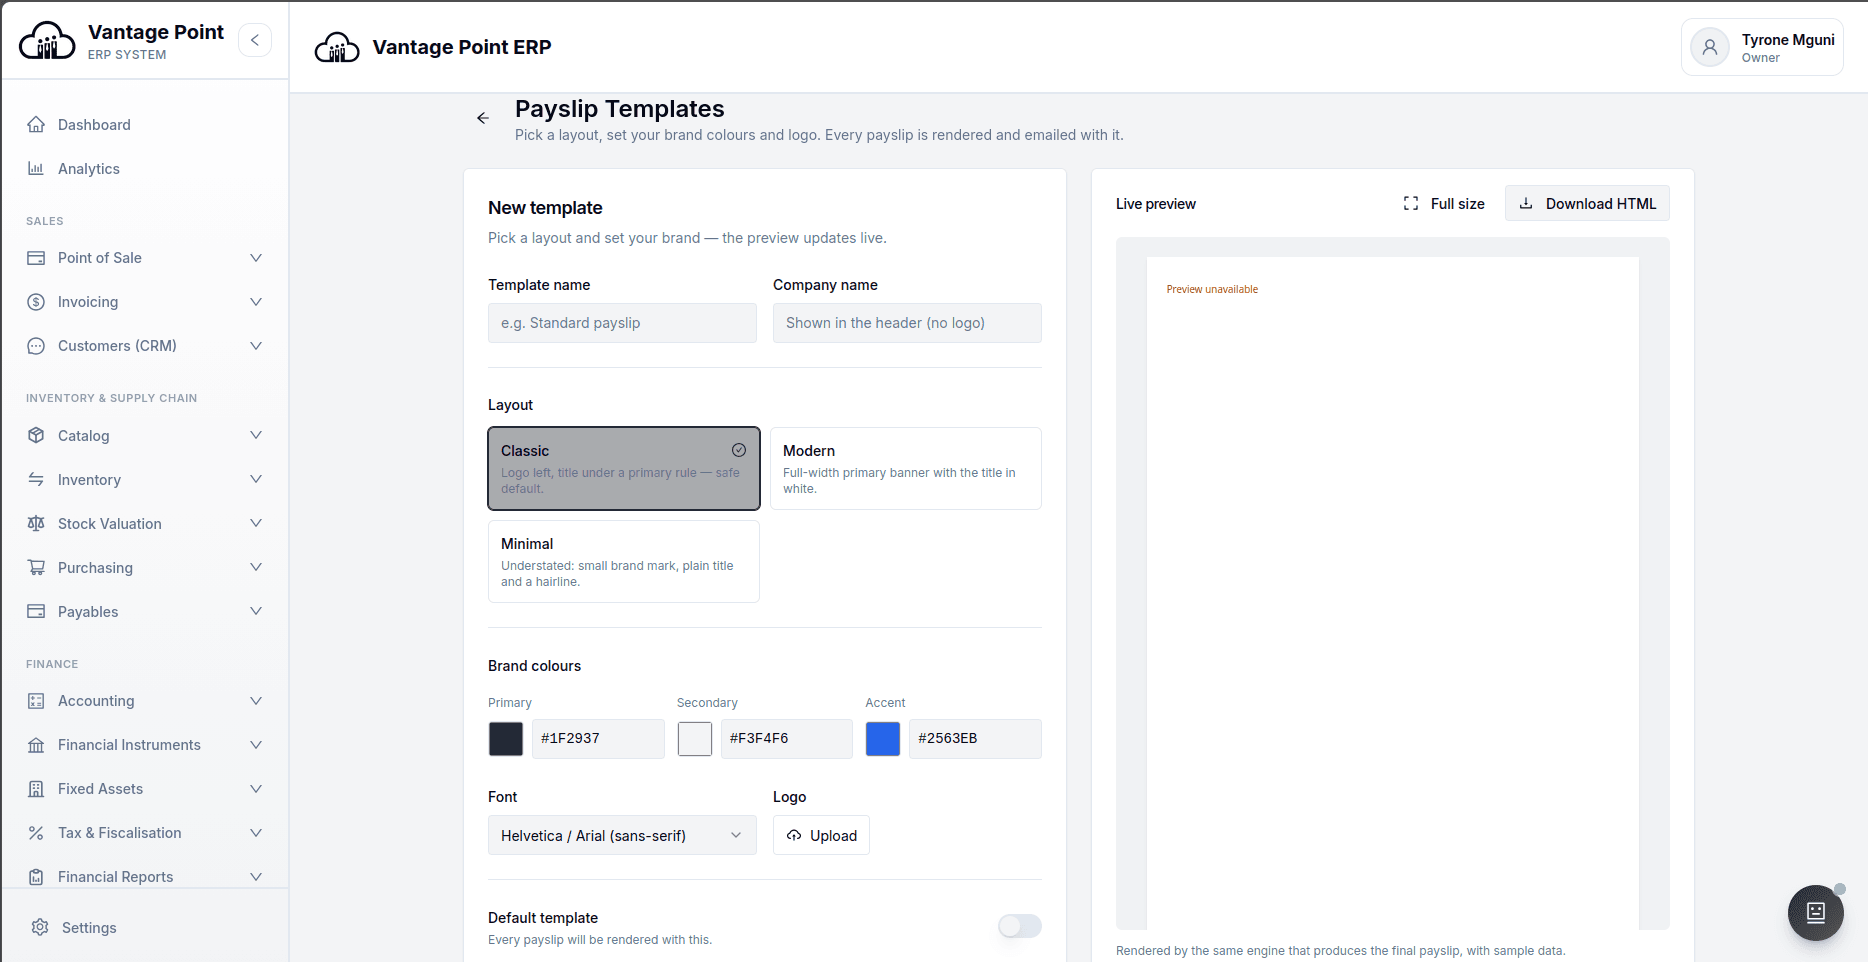Click the Upload logo button

click(821, 835)
